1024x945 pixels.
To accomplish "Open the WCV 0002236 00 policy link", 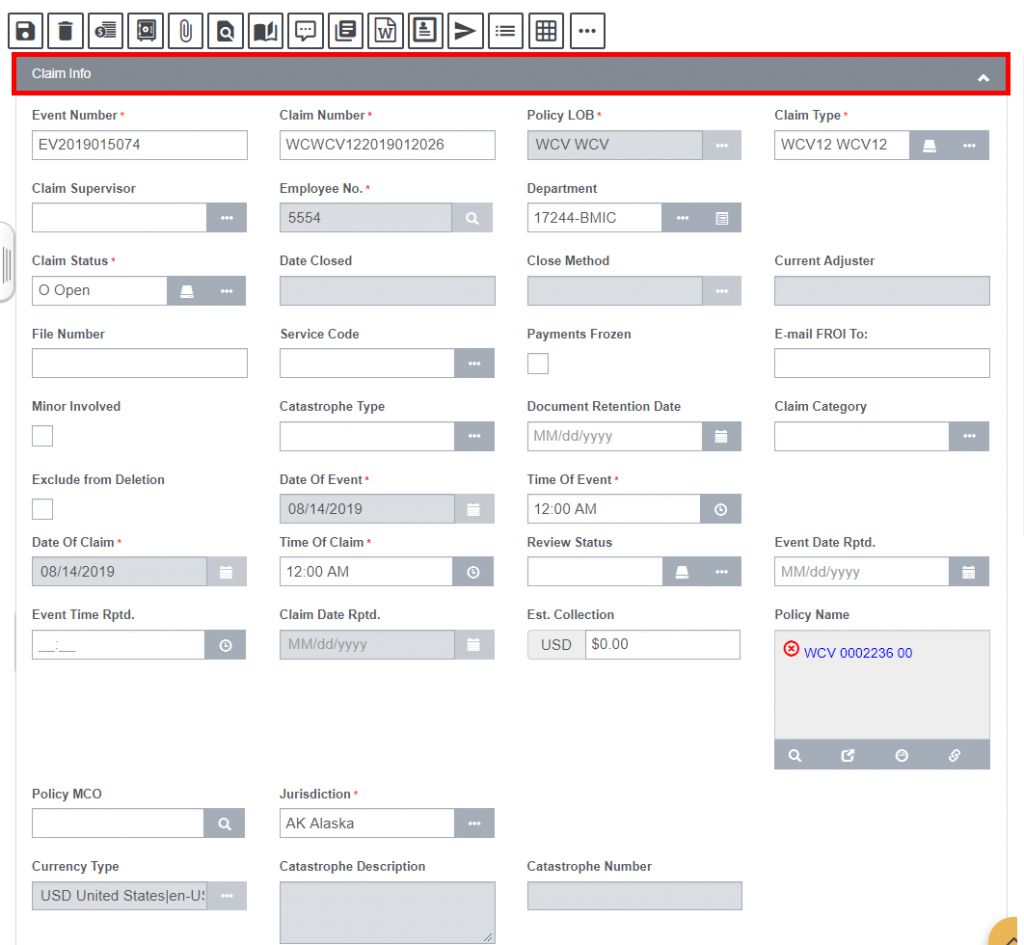I will 857,653.
